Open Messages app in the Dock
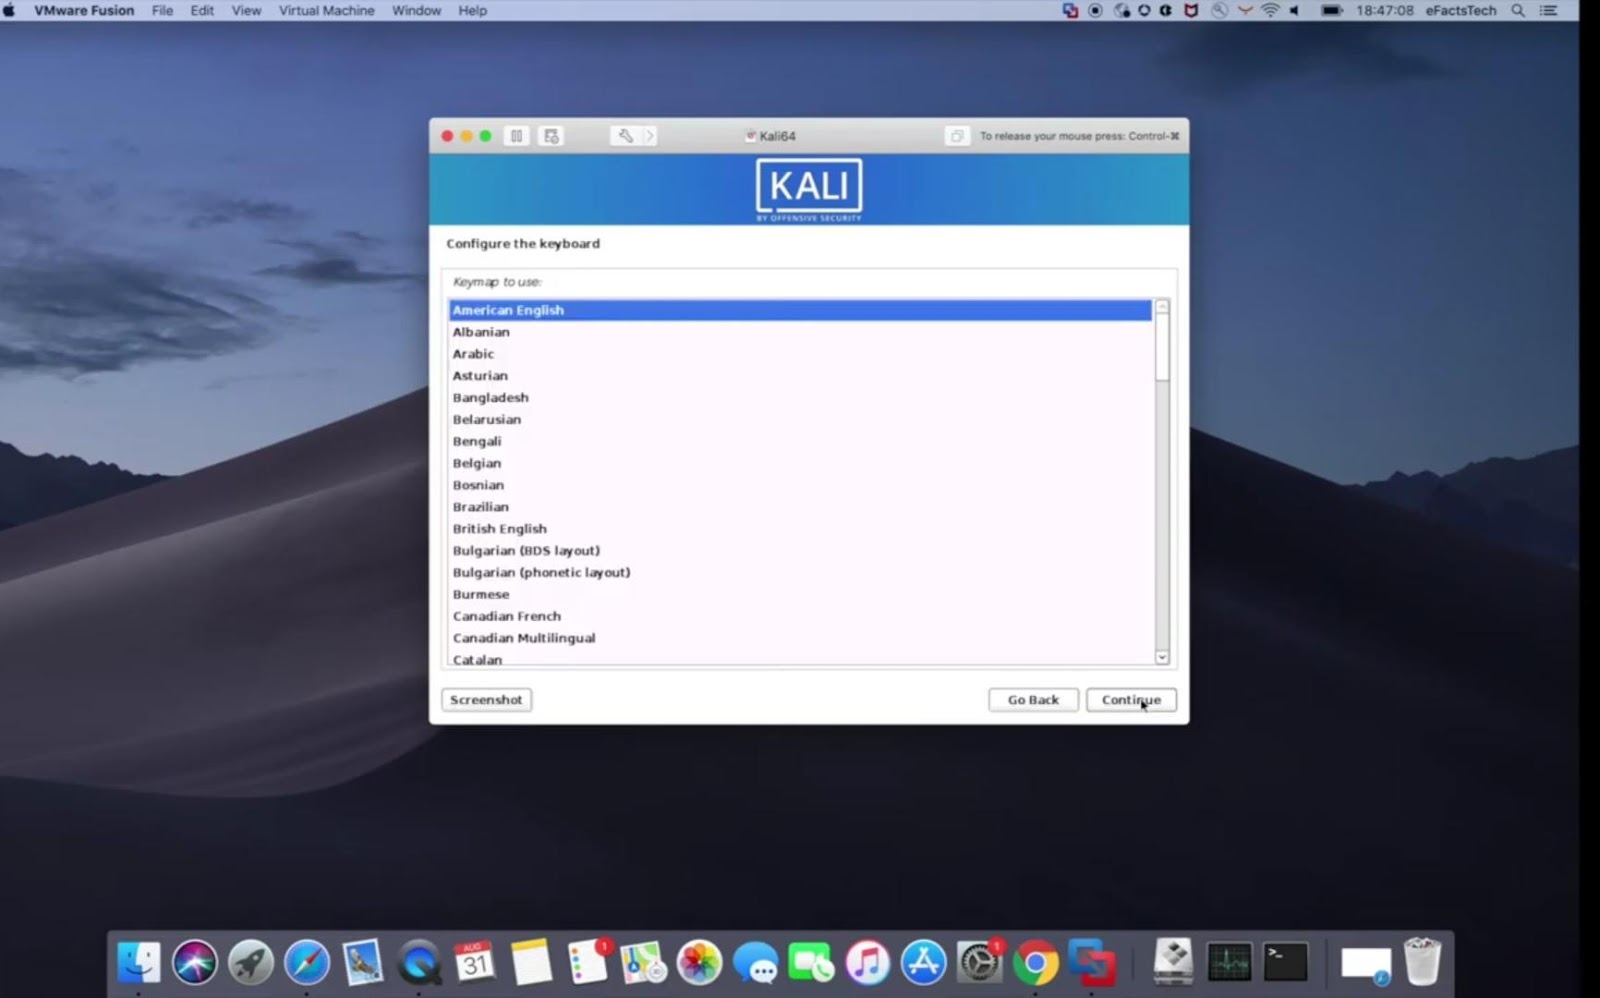Image resolution: width=1600 pixels, height=998 pixels. point(755,963)
